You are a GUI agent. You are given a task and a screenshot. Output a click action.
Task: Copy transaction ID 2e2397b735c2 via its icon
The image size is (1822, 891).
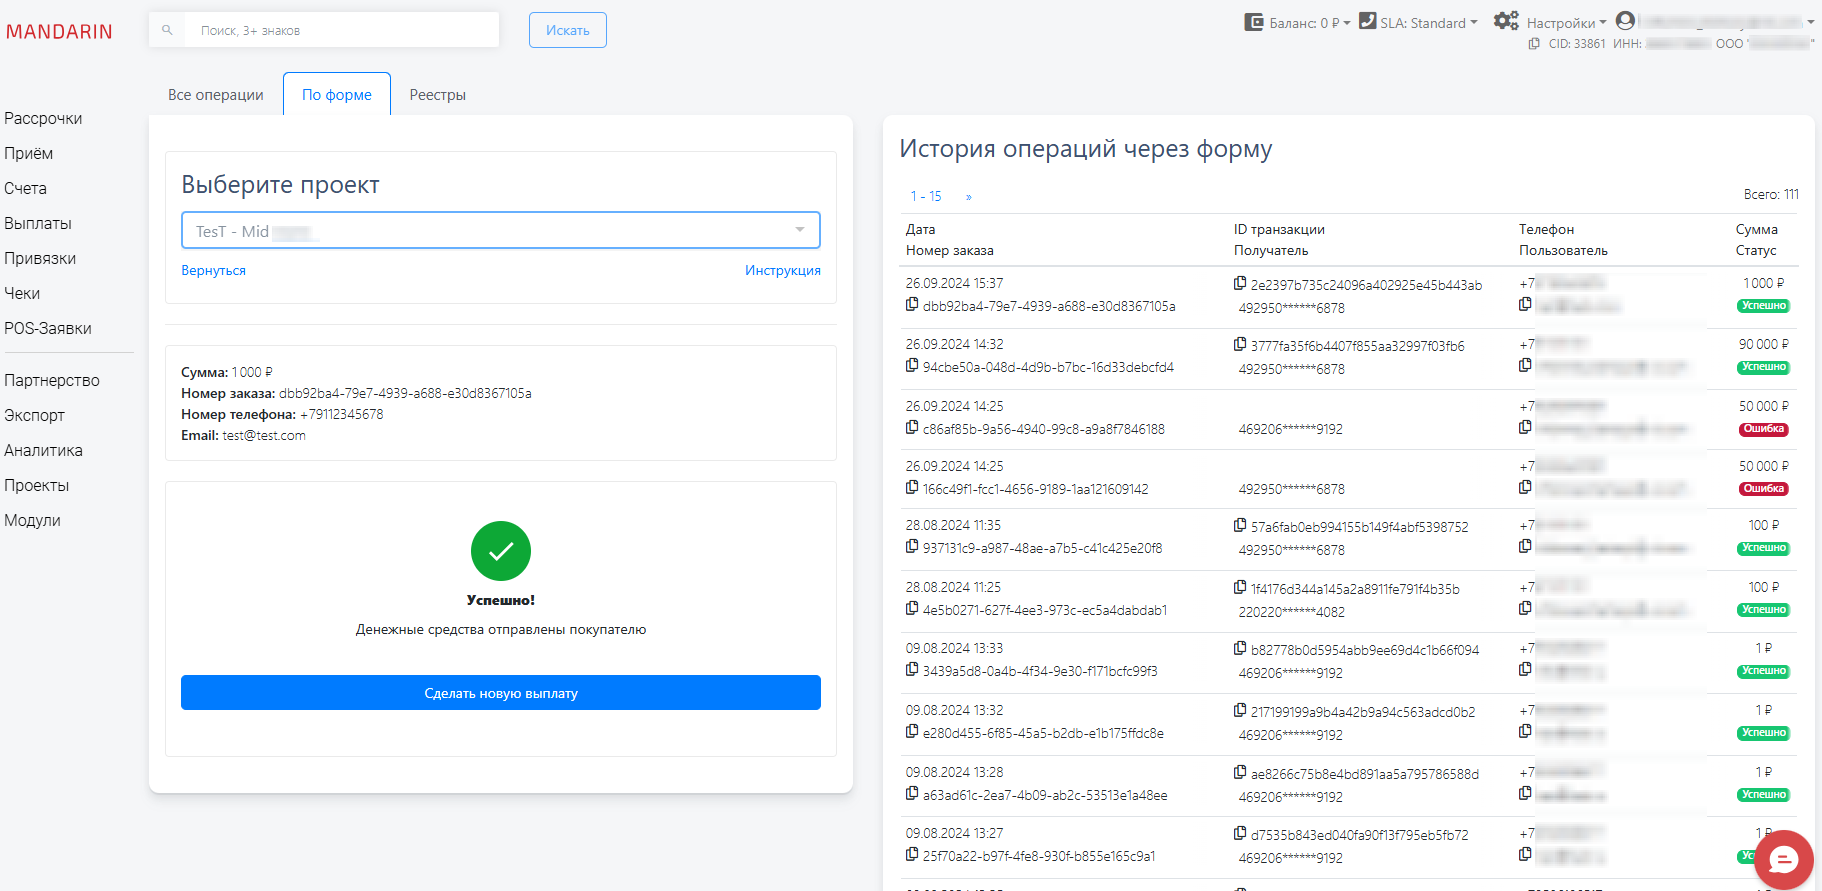(x=1240, y=284)
